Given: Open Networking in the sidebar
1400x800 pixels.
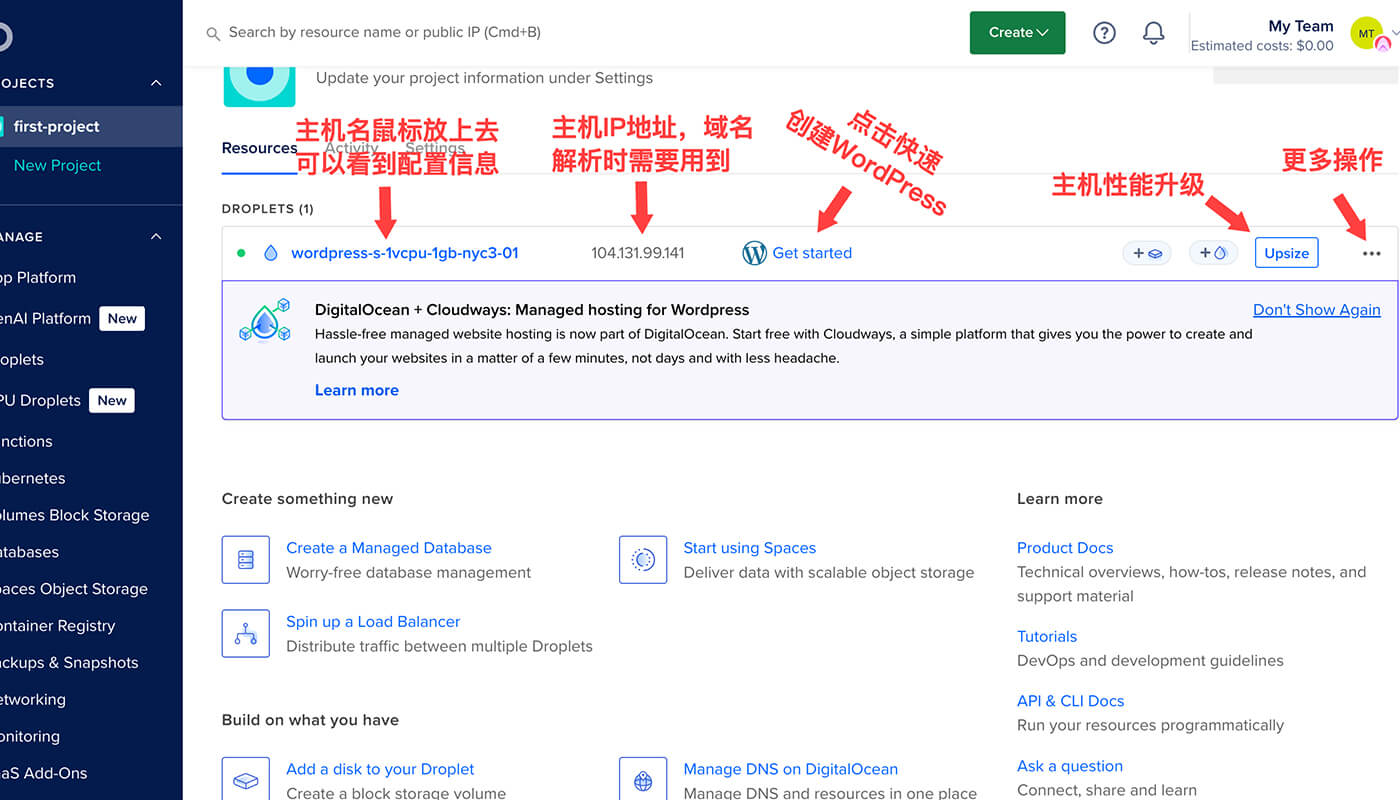Looking at the screenshot, I should pos(33,699).
